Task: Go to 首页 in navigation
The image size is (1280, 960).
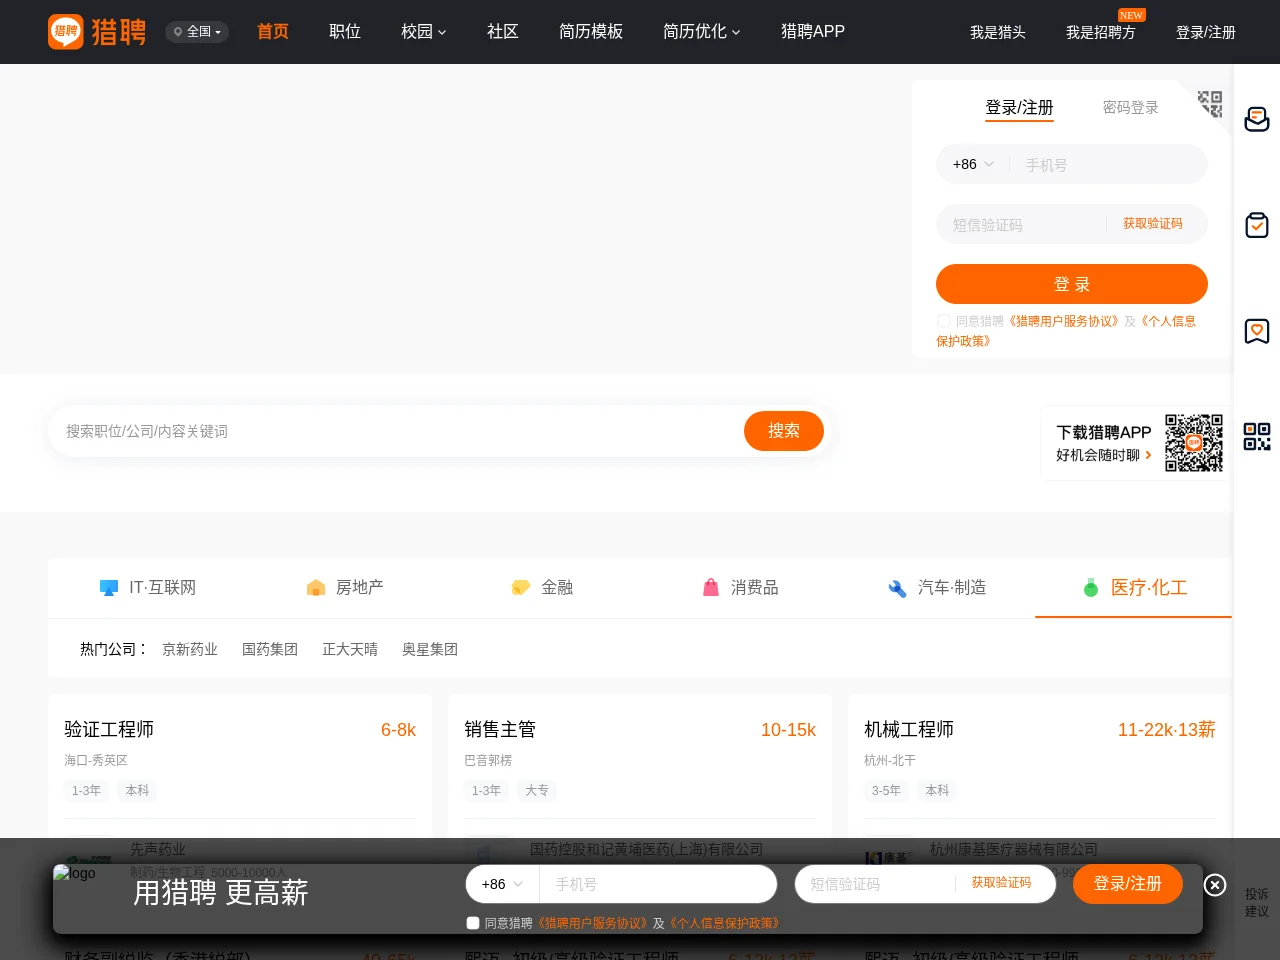Action: tap(273, 32)
